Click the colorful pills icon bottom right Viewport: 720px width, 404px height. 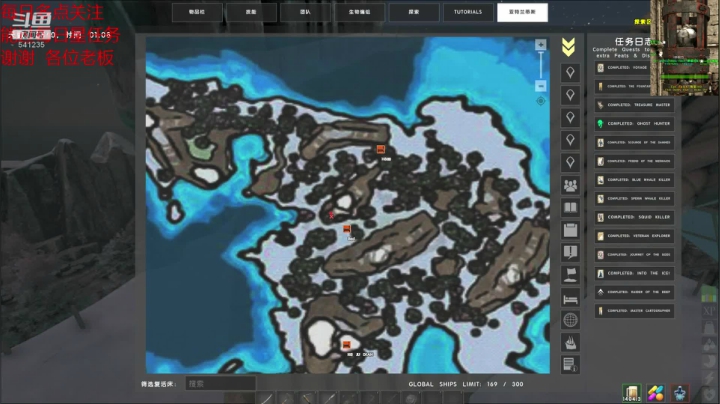point(656,393)
